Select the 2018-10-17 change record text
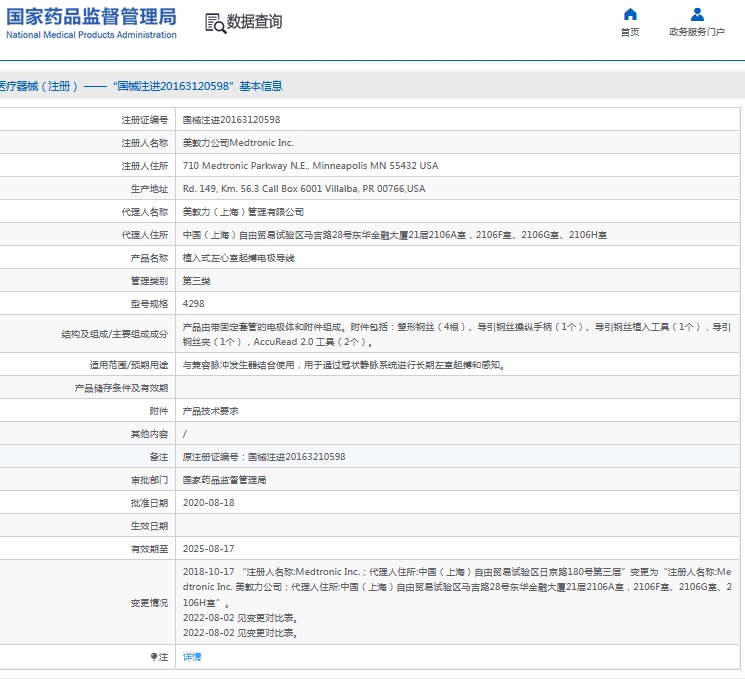The image size is (745, 679). click(457, 587)
